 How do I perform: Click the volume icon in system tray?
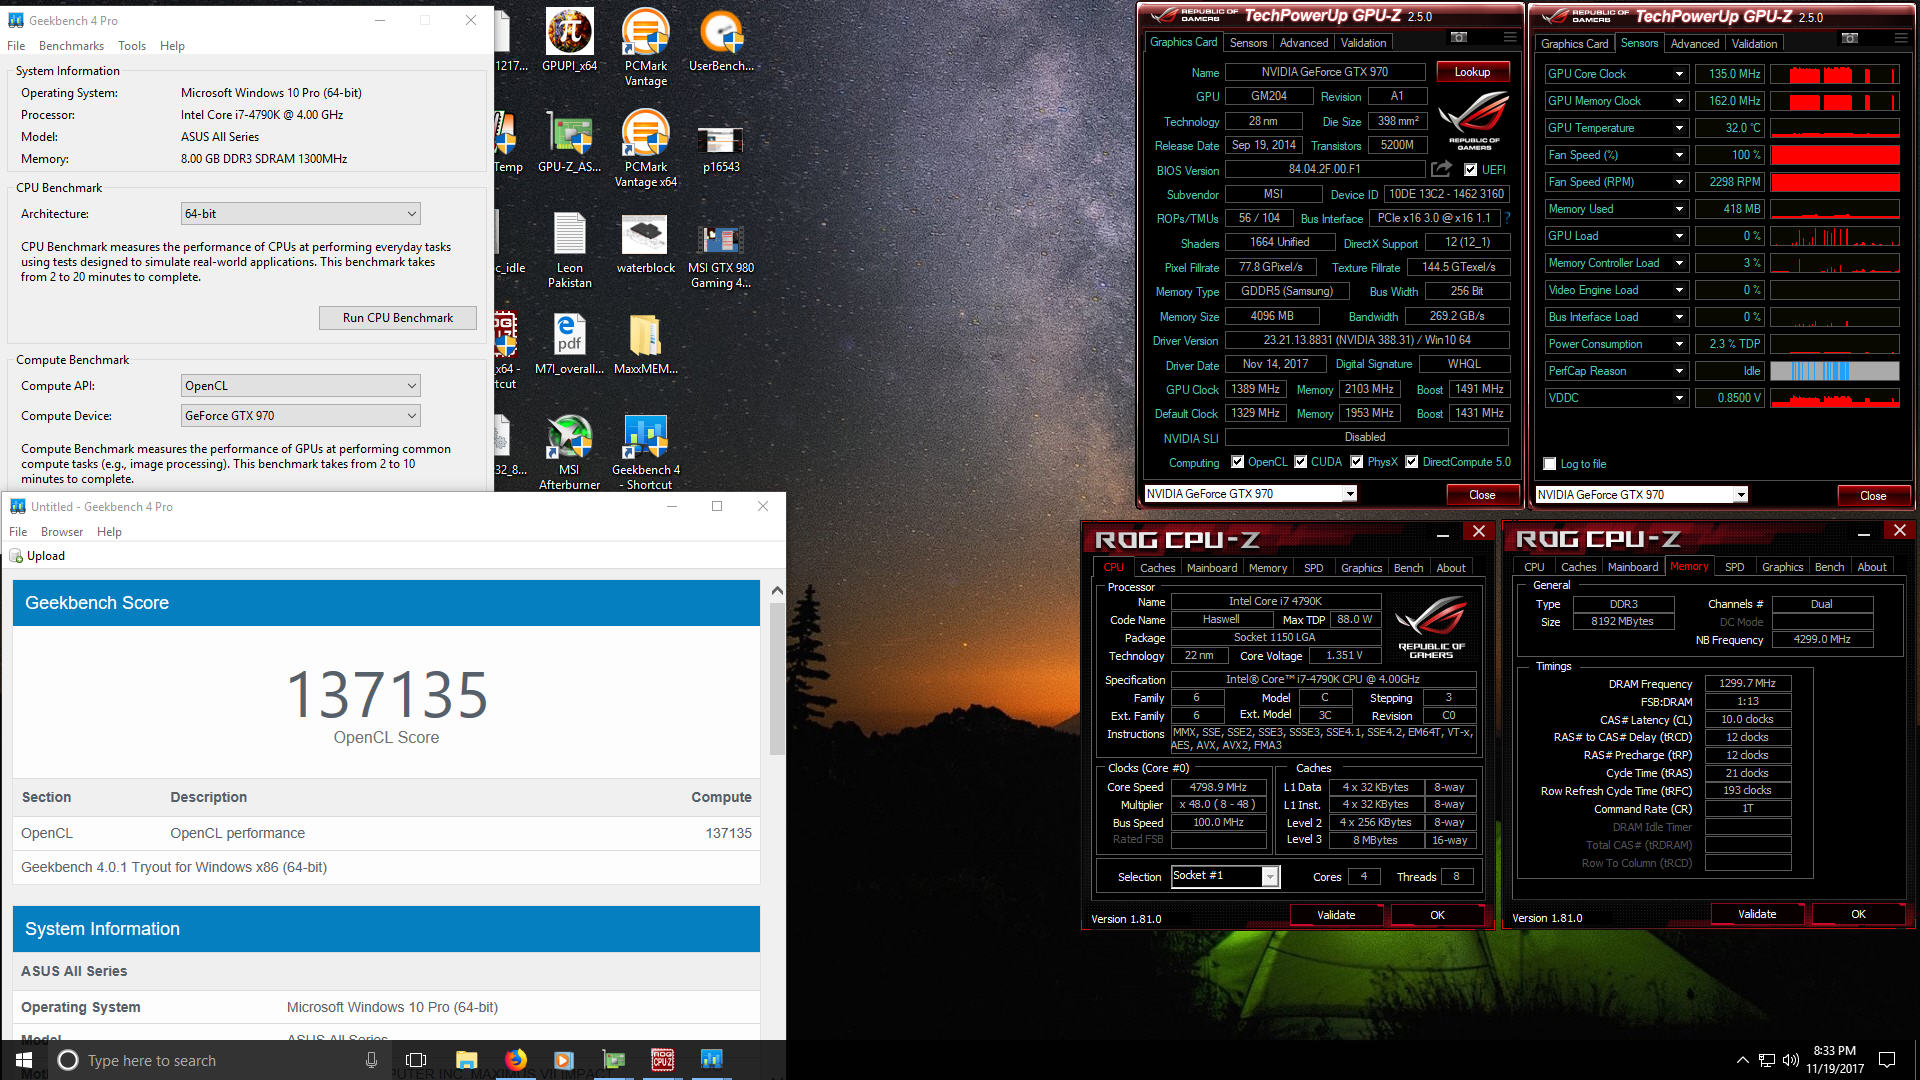coord(1790,1060)
